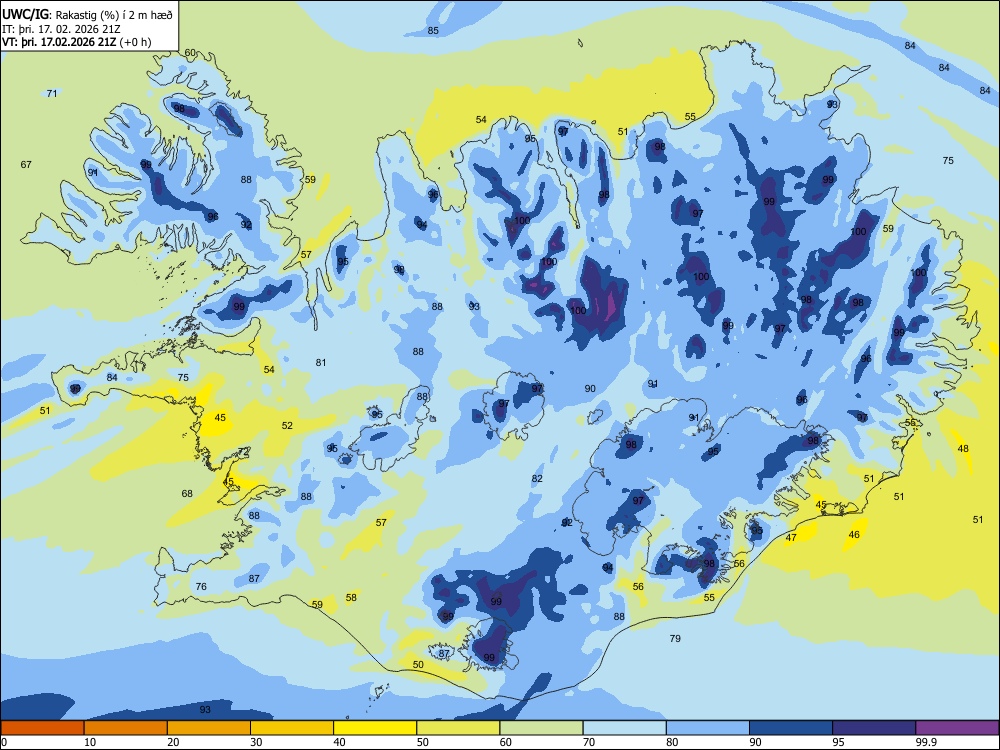Click the light blue 70–80 legend swatch

[625, 728]
